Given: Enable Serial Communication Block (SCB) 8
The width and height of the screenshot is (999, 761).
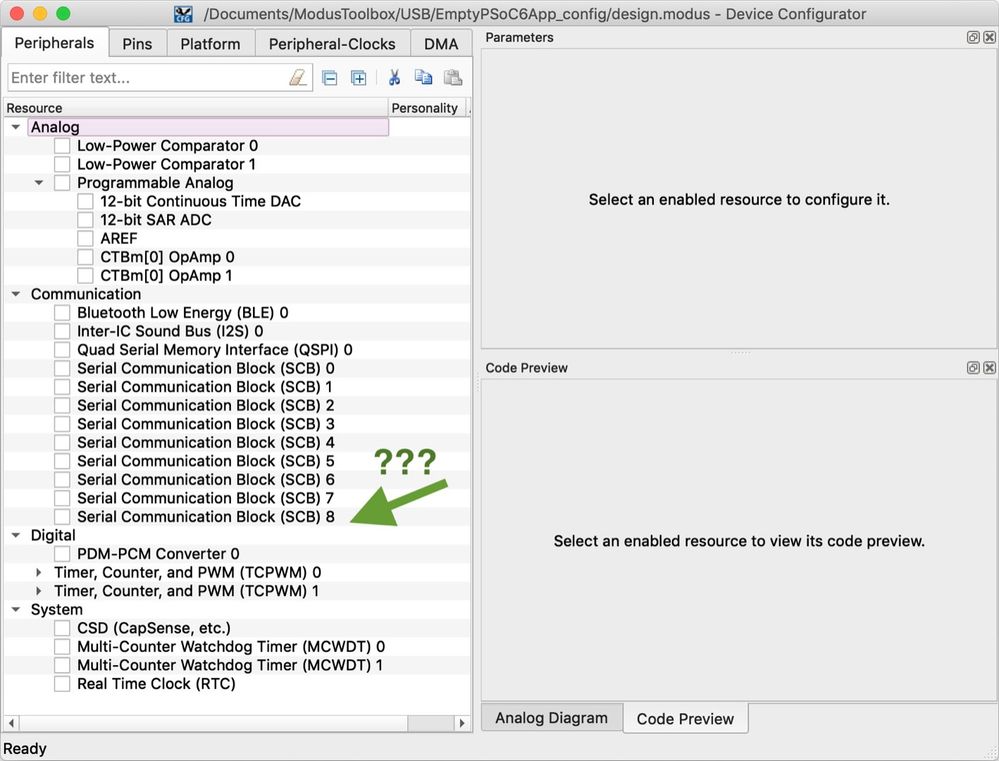Looking at the screenshot, I should (x=62, y=517).
